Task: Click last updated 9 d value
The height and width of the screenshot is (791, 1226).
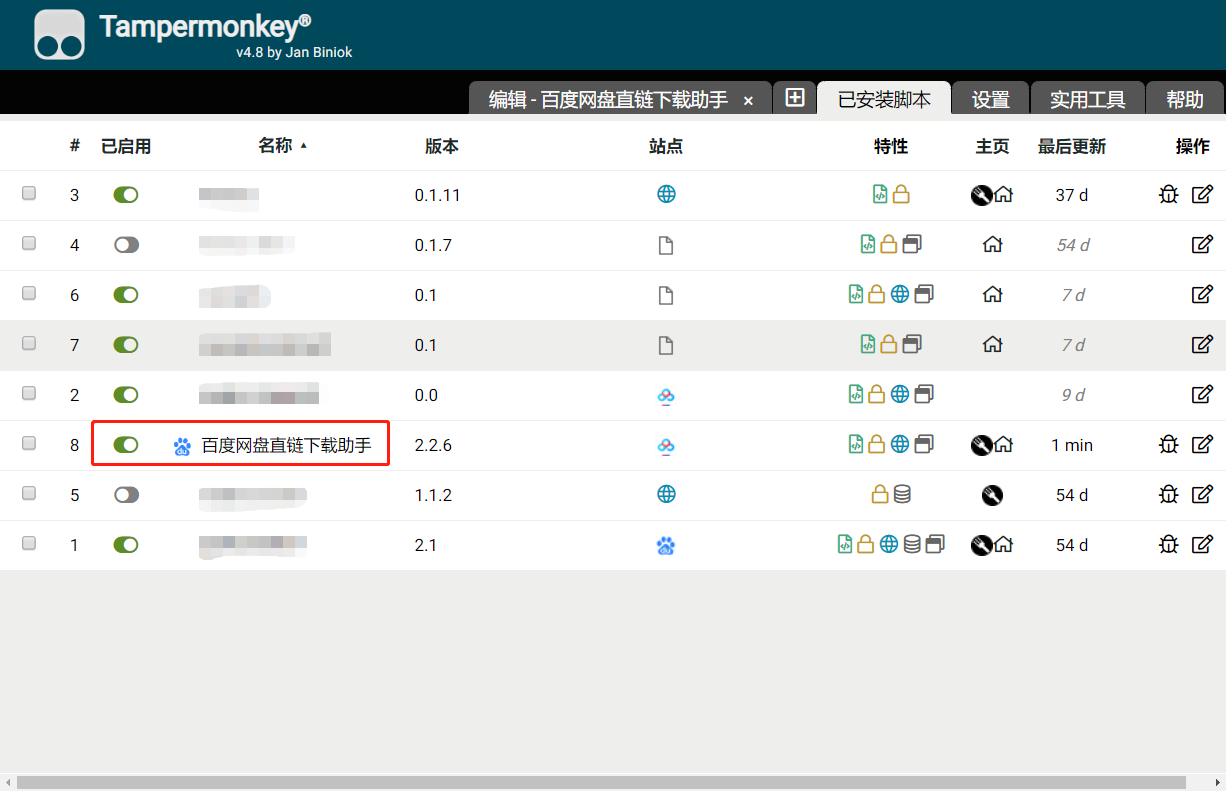Action: coord(1073,395)
